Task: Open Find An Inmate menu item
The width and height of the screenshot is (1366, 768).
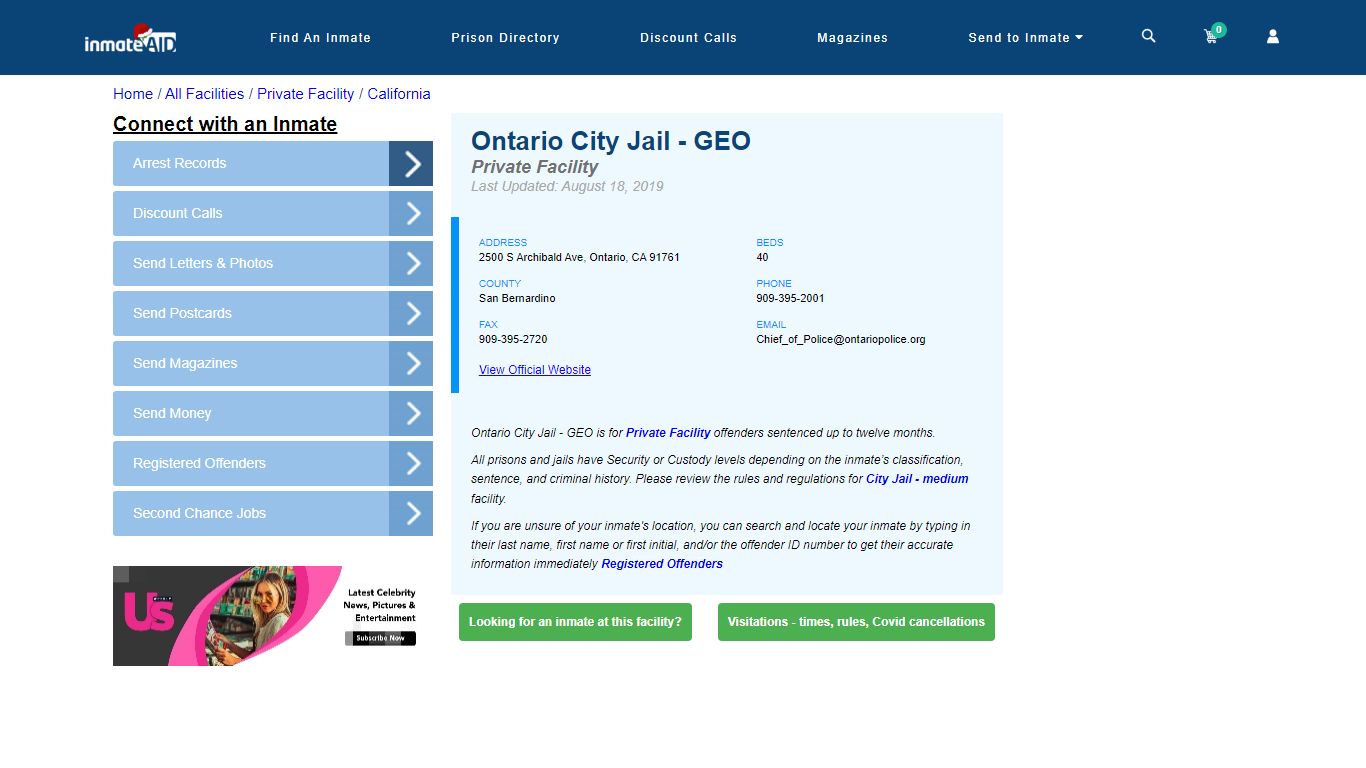Action: (x=320, y=38)
